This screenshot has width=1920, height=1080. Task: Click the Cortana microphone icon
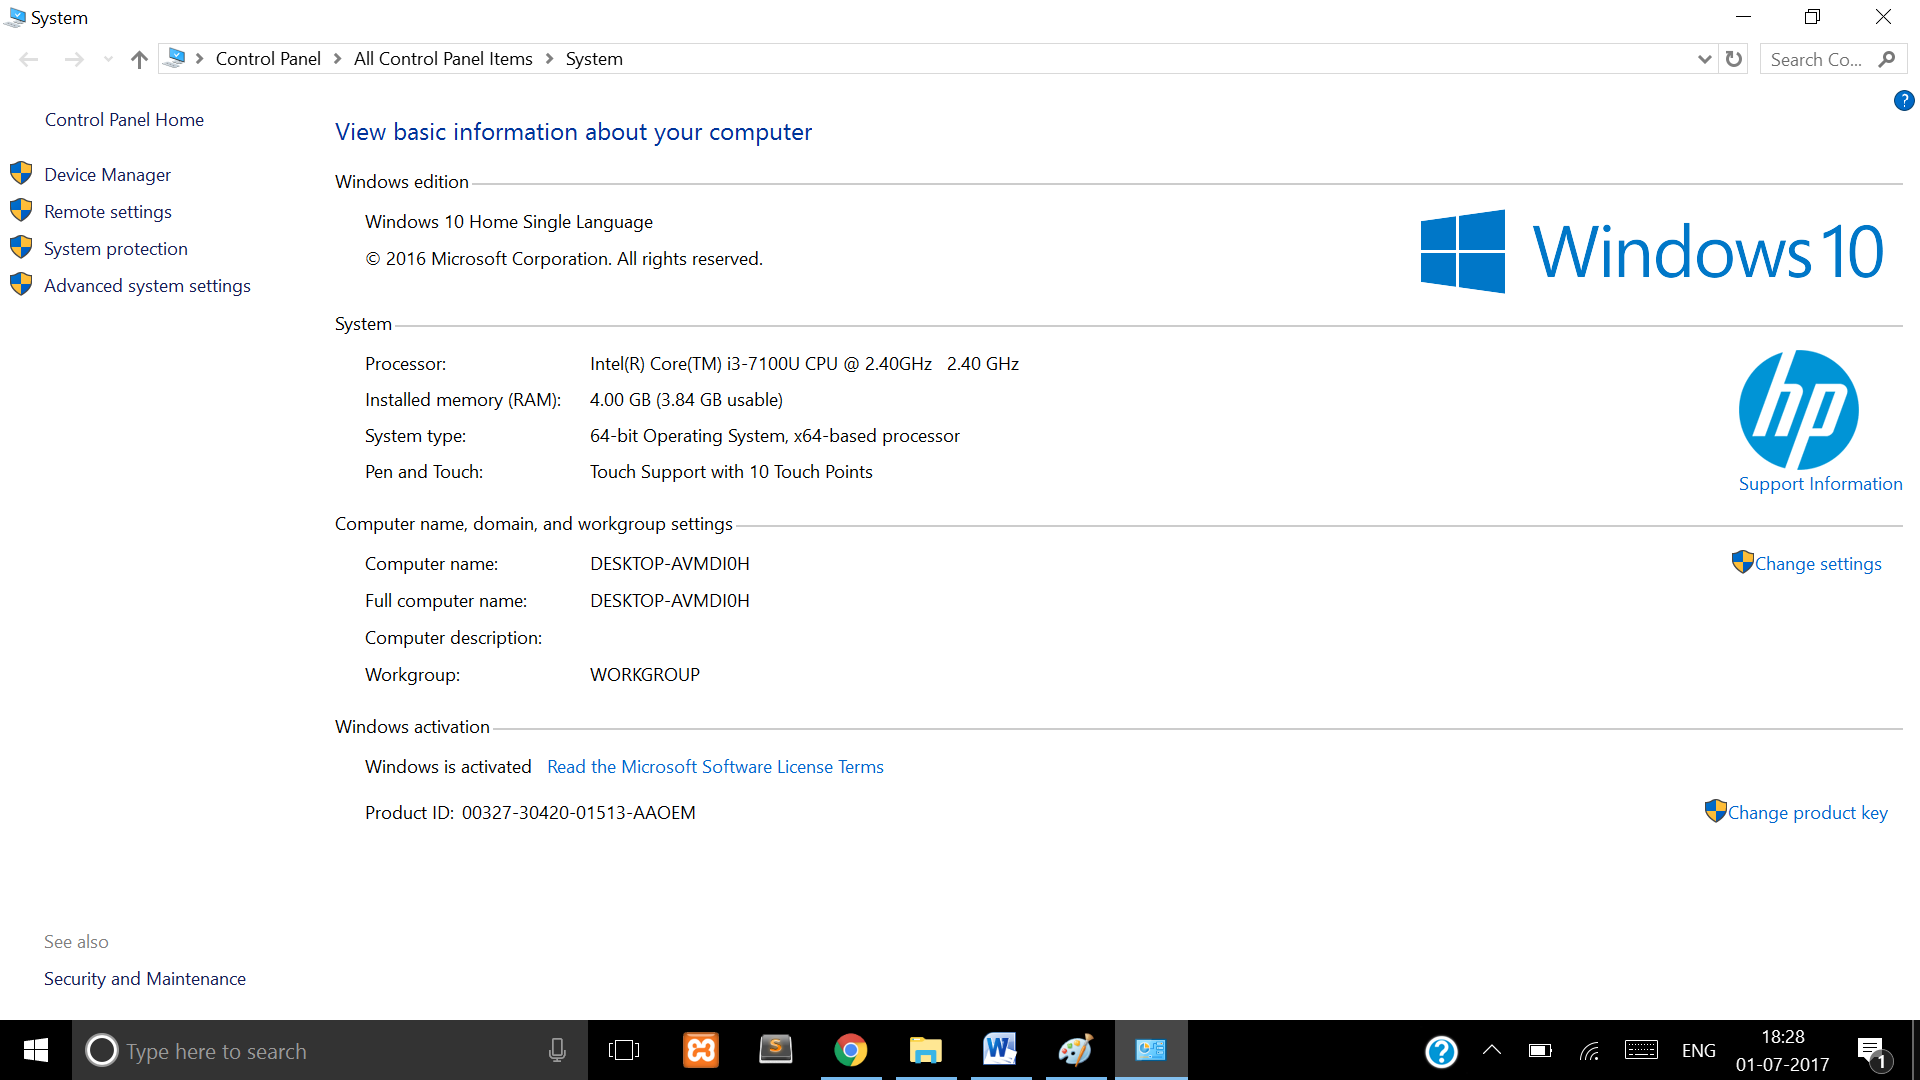tap(557, 1050)
